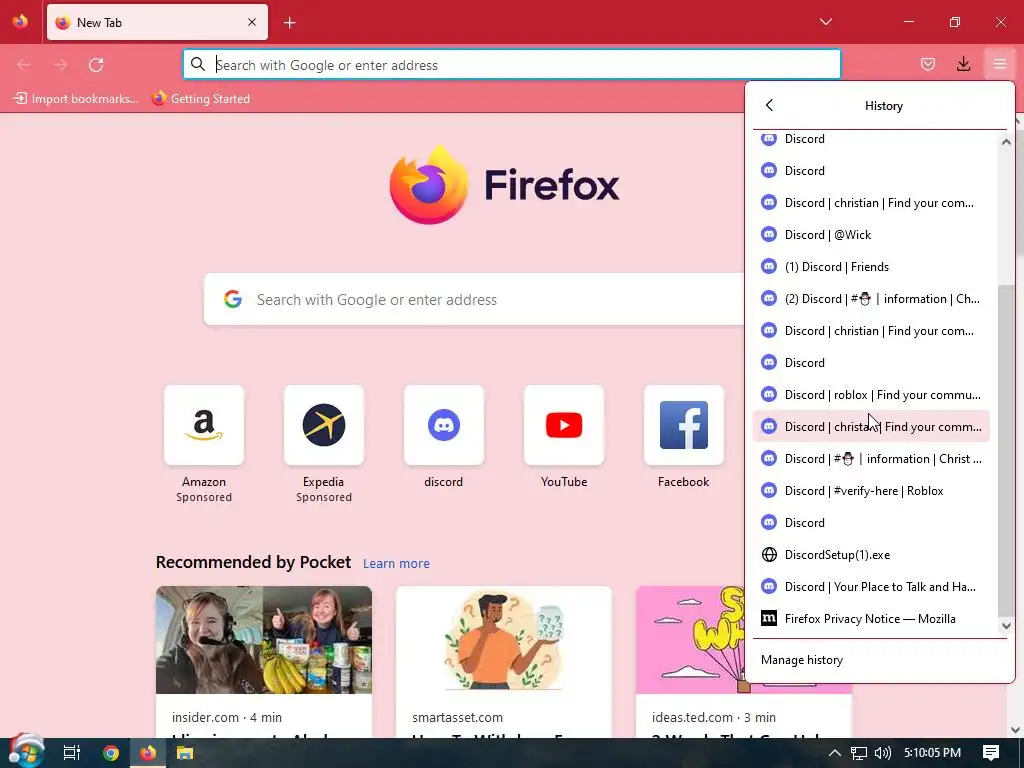
Task: Select the New Tab tab
Action: tap(157, 22)
